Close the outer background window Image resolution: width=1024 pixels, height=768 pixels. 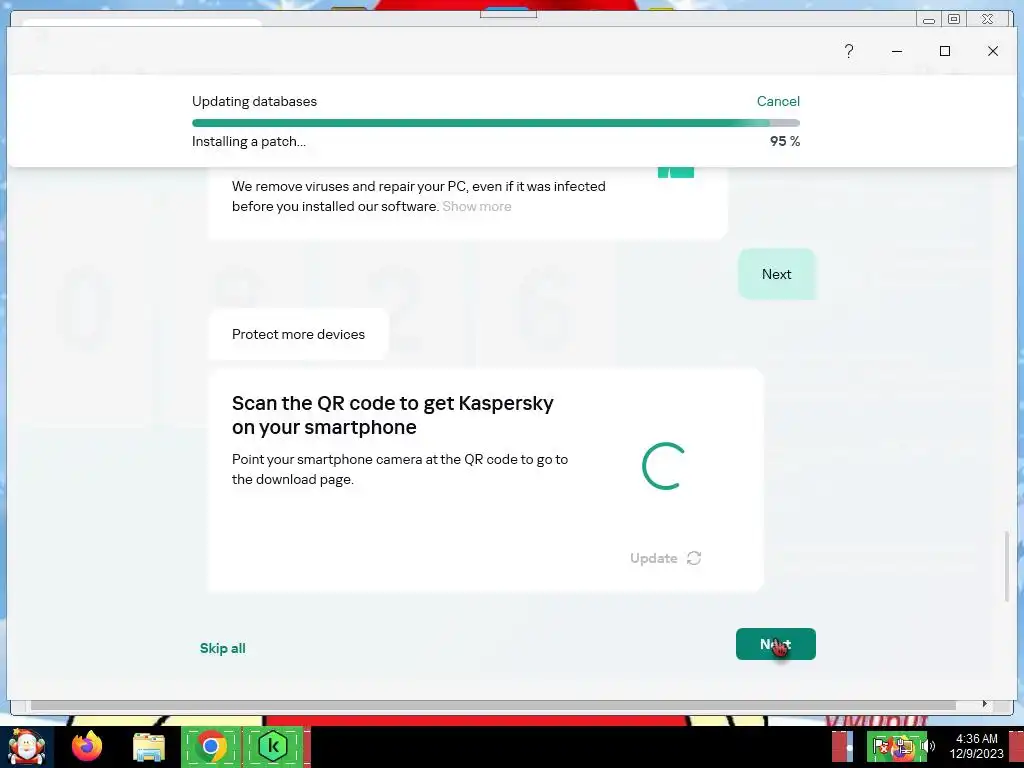(987, 20)
